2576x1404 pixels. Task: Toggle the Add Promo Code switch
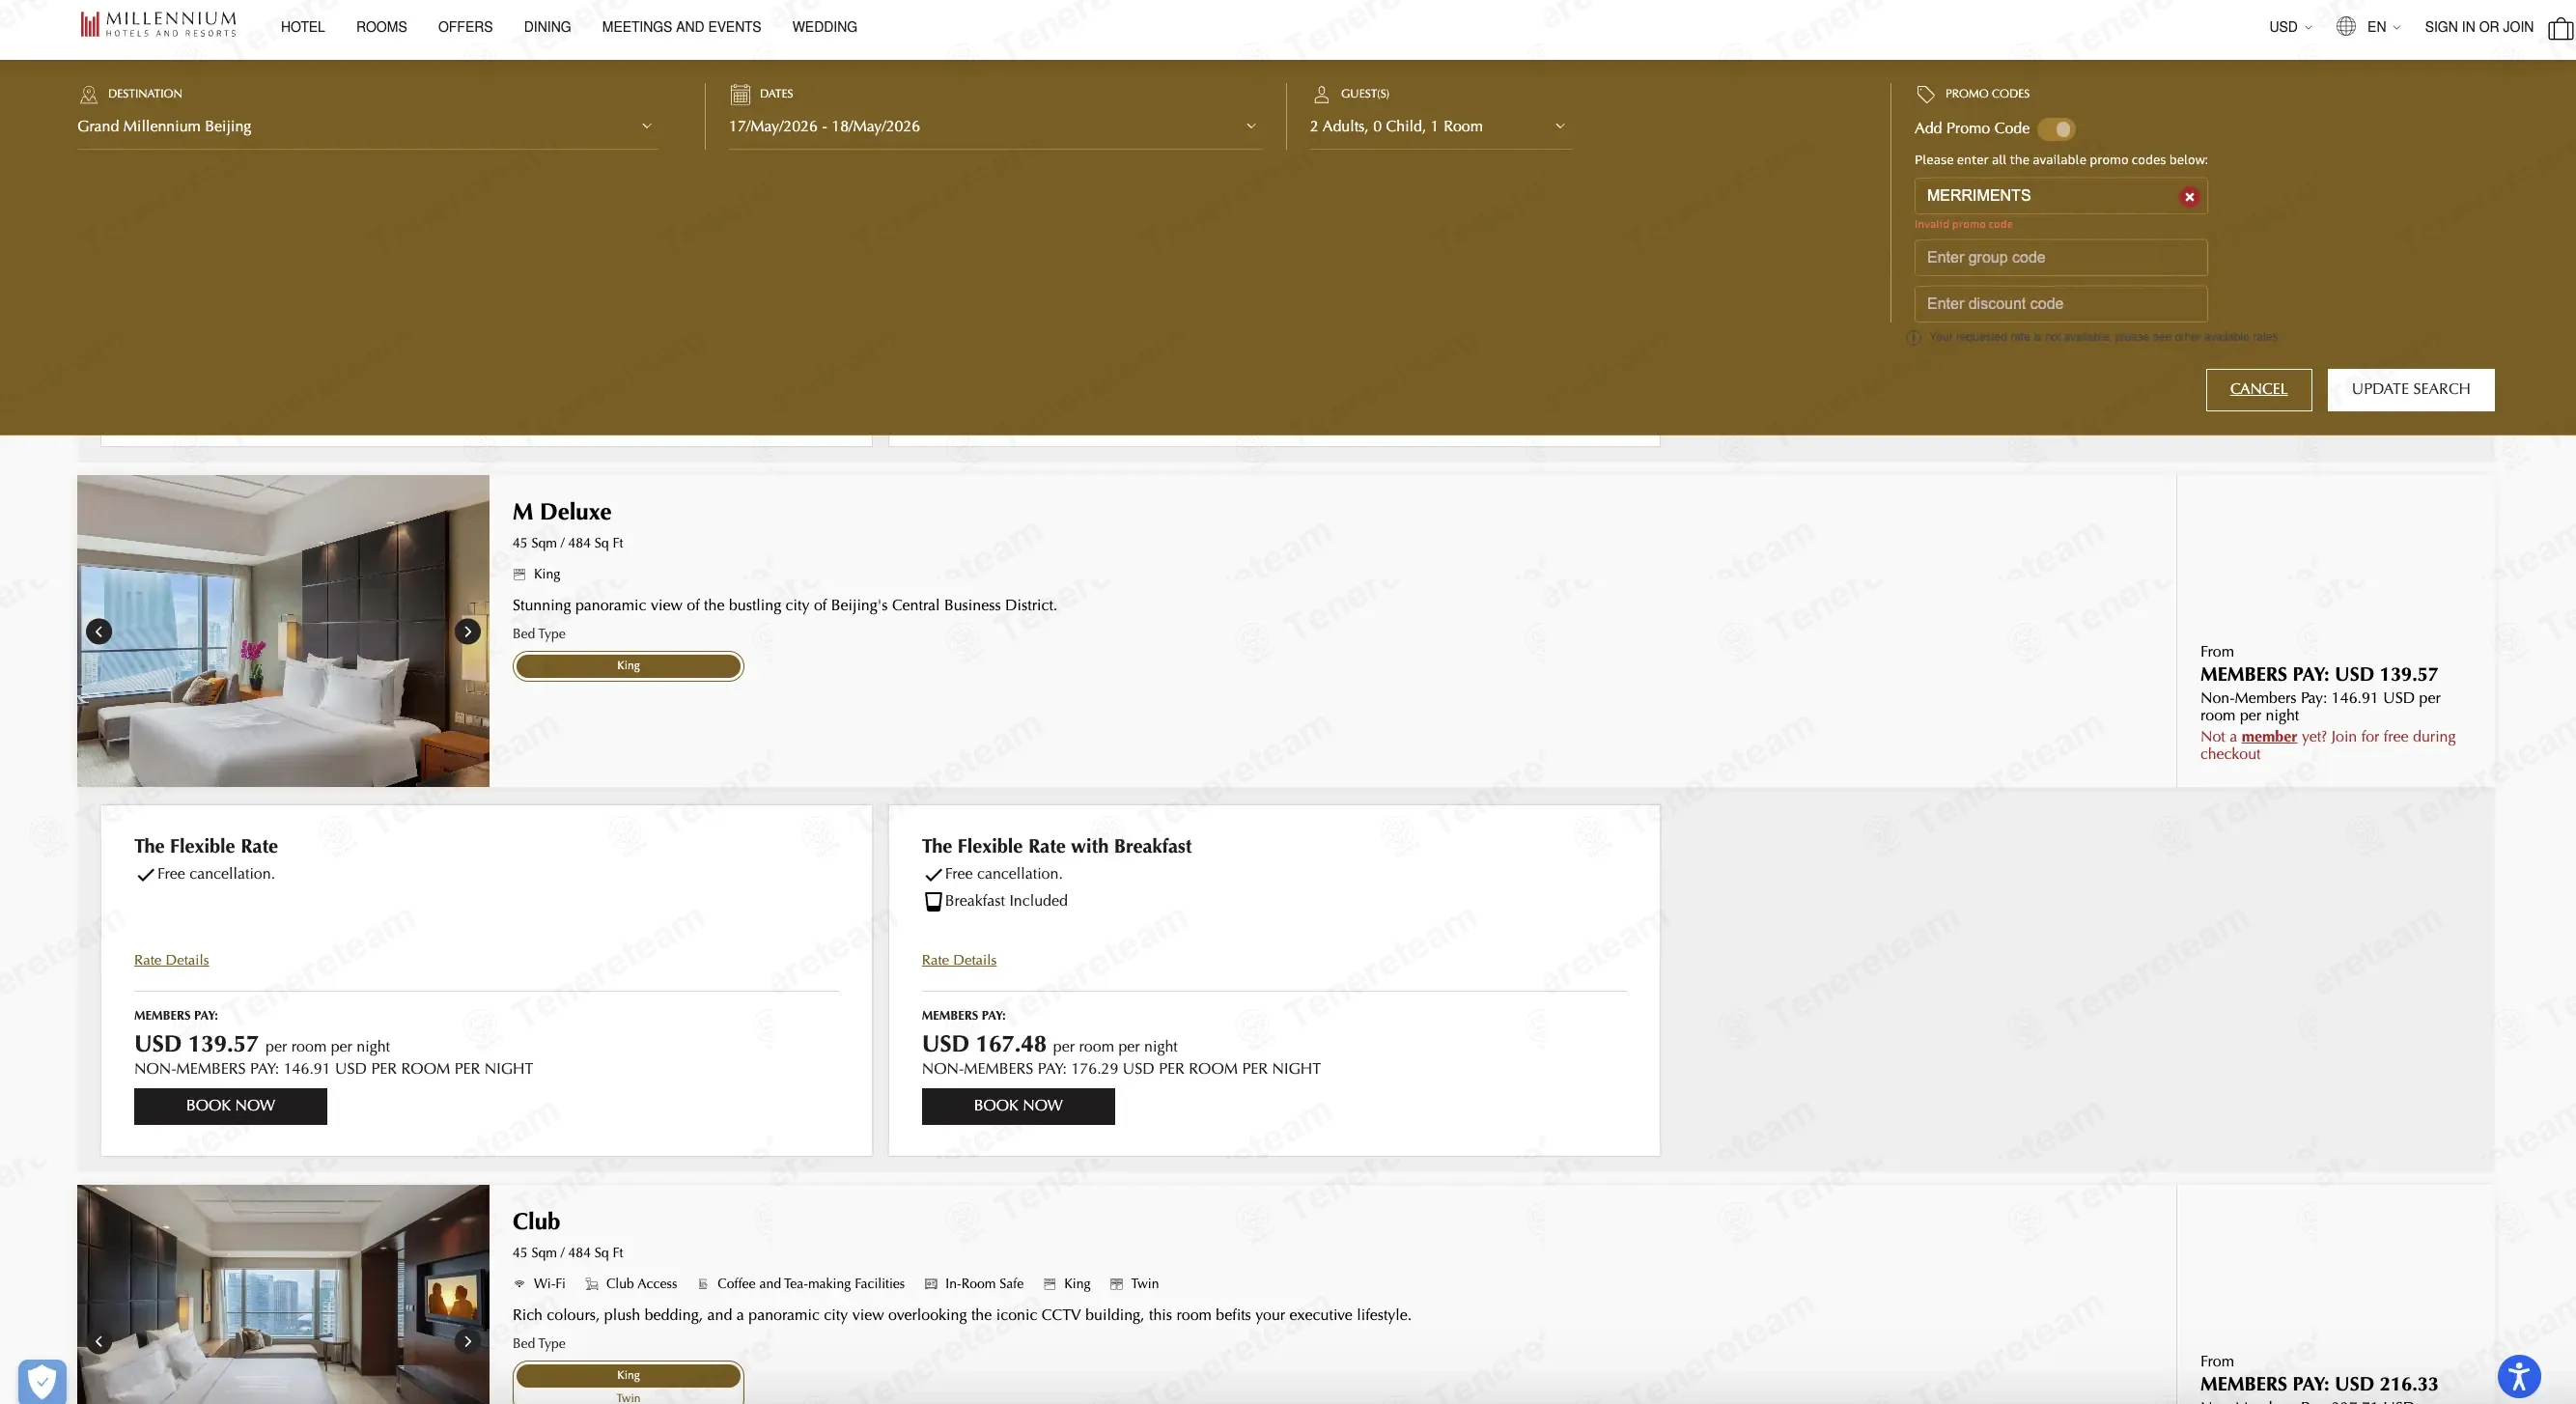[x=2056, y=129]
